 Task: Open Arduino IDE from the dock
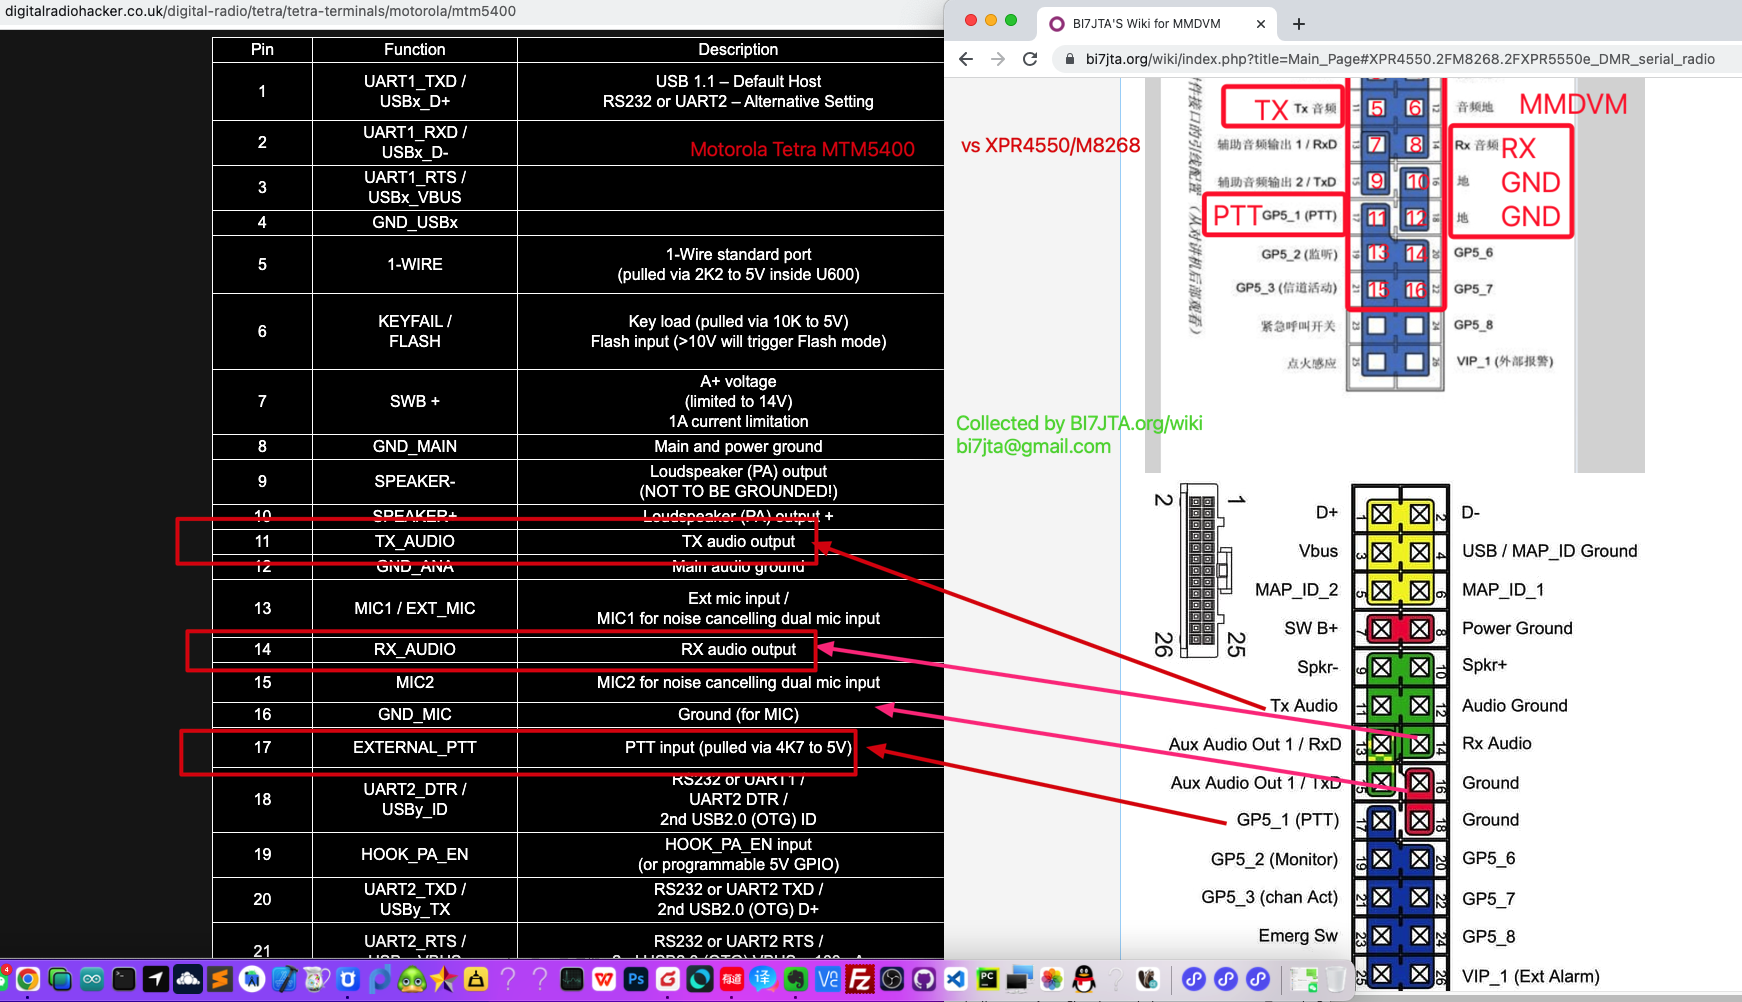tap(92, 979)
